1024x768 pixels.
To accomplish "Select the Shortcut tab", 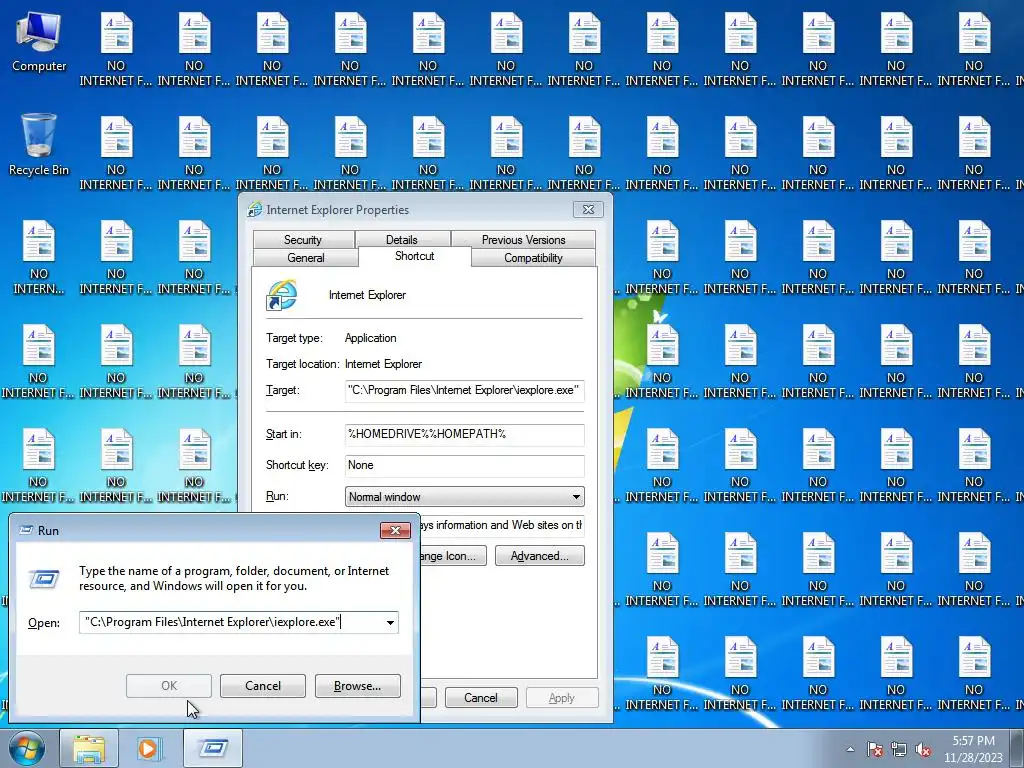I will coord(414,256).
